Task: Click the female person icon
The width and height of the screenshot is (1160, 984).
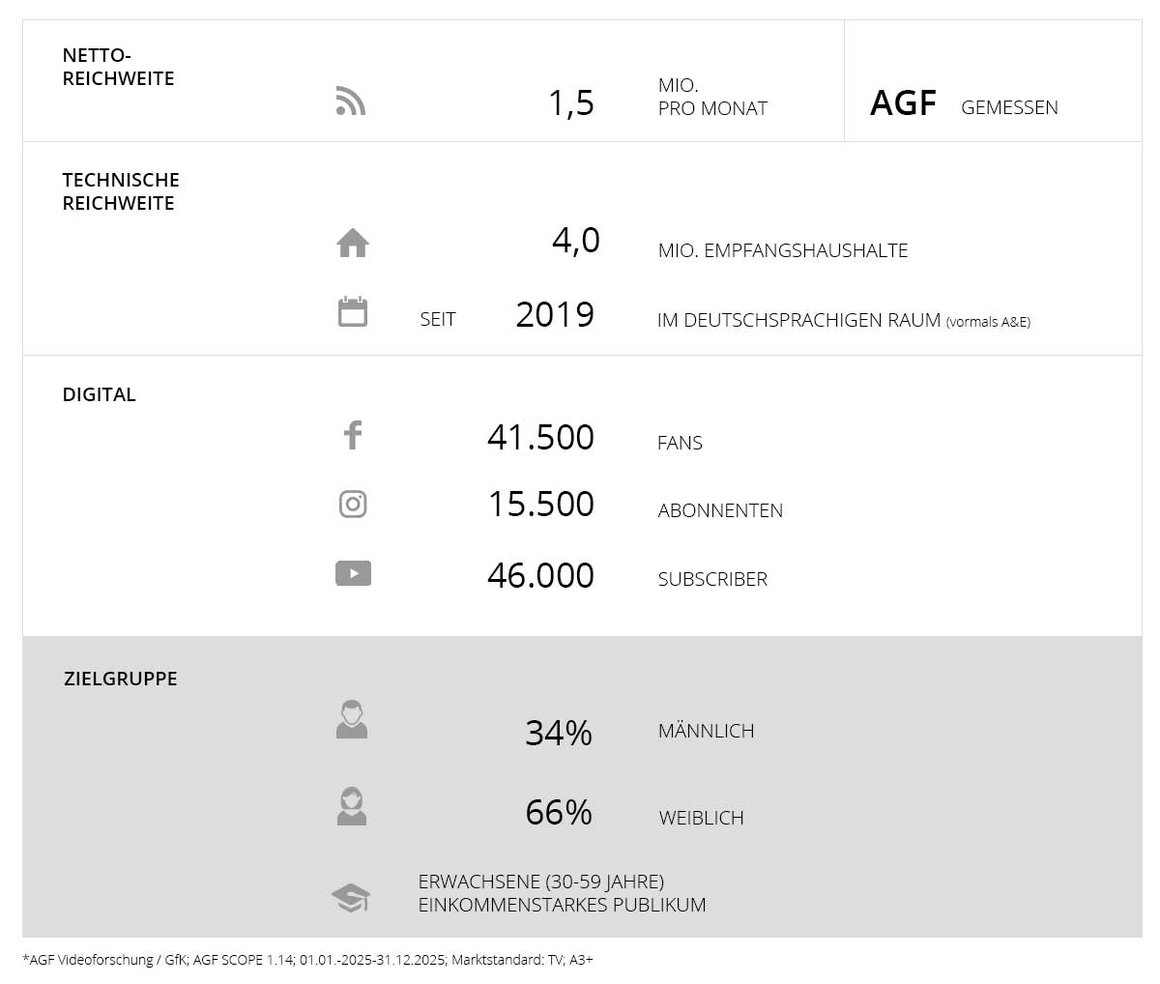Action: click(352, 807)
